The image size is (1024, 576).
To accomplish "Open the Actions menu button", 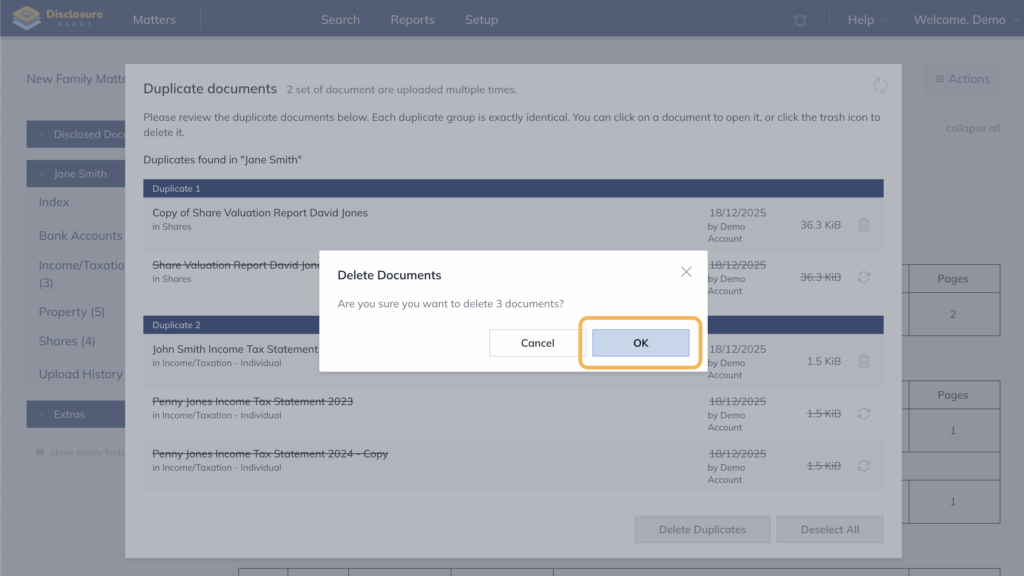I will pos(961,79).
